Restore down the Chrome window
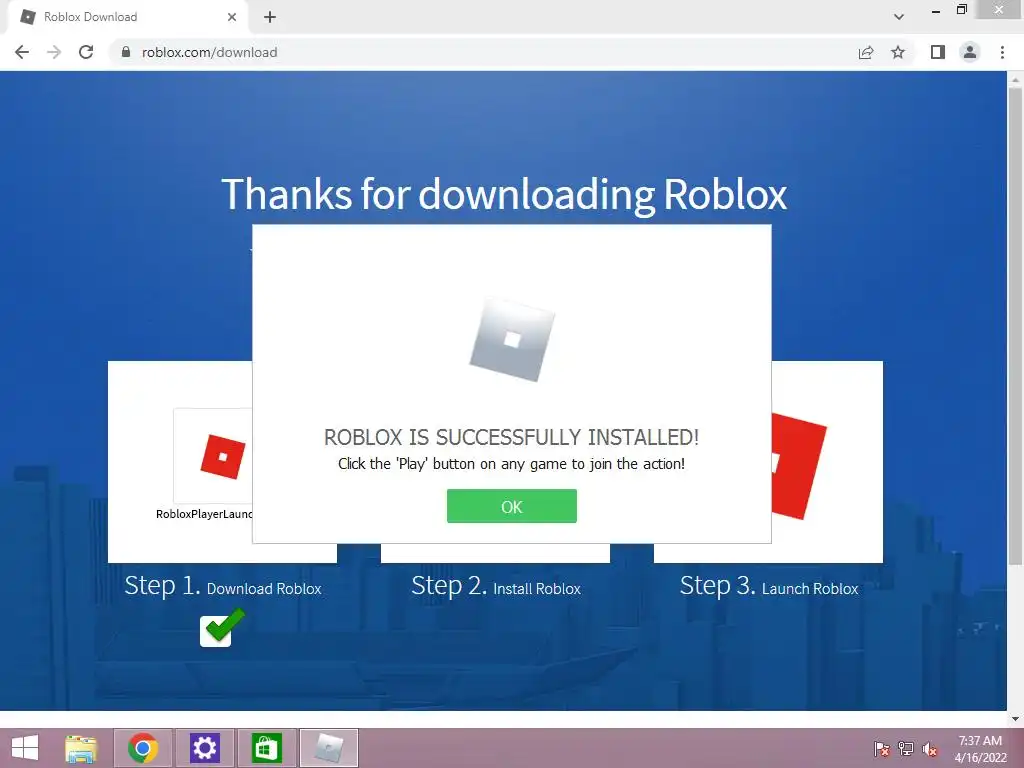1024x768 pixels. [x=961, y=10]
